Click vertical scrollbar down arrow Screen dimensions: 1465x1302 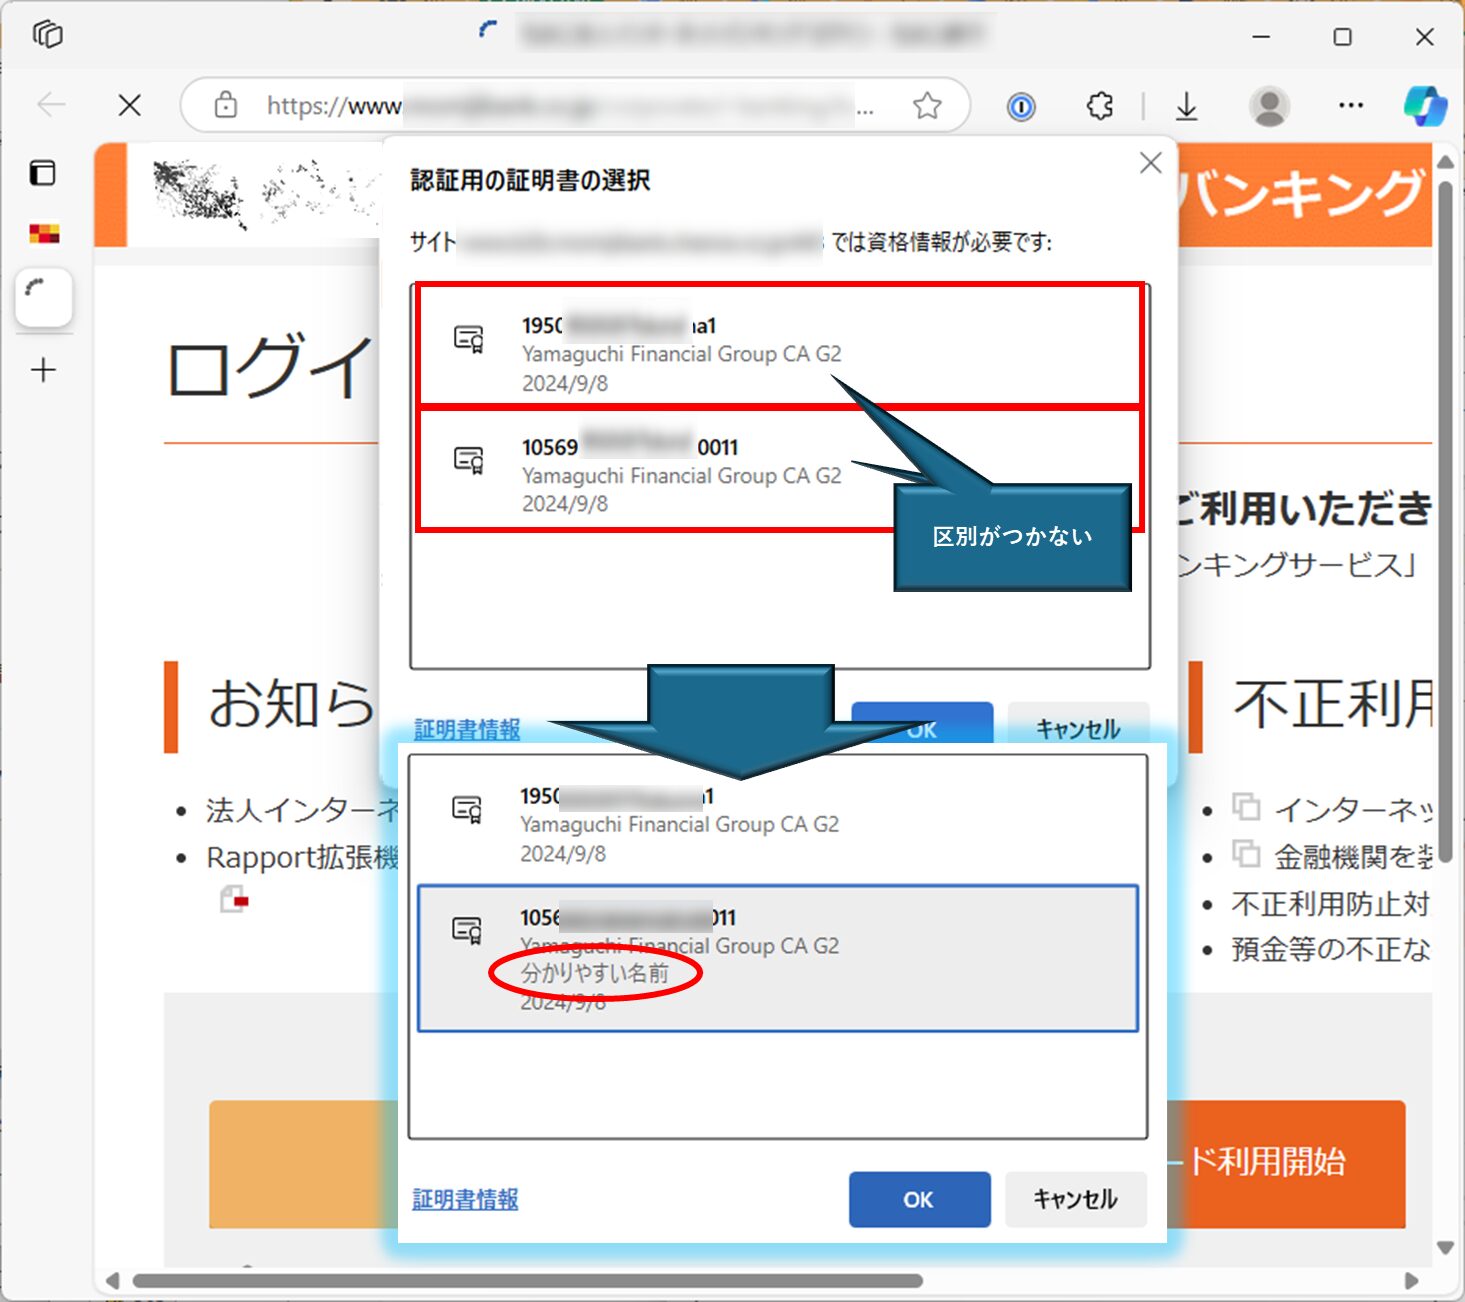coord(1445,1247)
